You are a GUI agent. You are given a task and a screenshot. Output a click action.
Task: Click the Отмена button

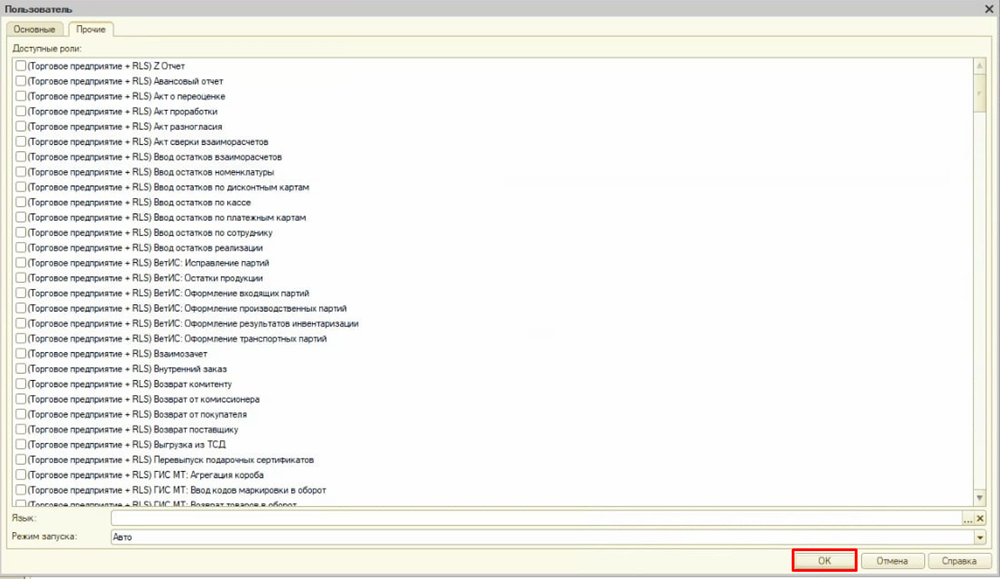(x=892, y=561)
